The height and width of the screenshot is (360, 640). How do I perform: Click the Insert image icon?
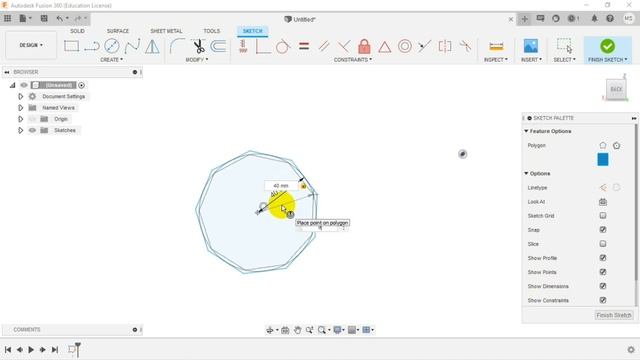pos(531,46)
